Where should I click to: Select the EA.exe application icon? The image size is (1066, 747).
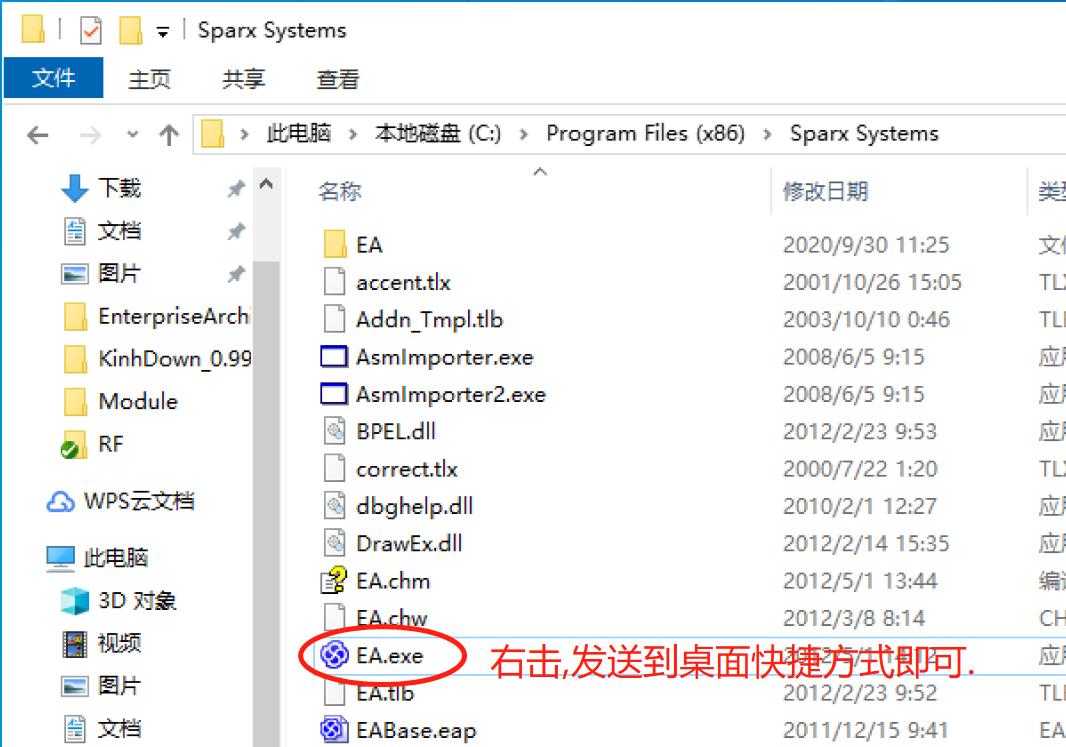tap(334, 655)
